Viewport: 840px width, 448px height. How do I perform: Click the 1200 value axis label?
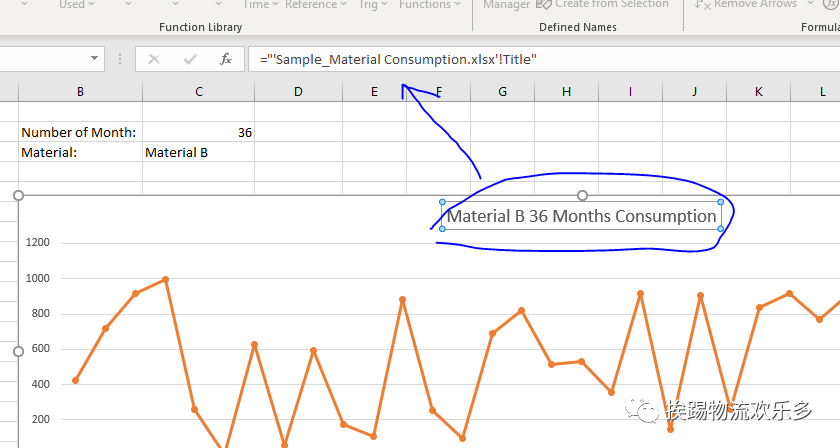click(x=38, y=242)
